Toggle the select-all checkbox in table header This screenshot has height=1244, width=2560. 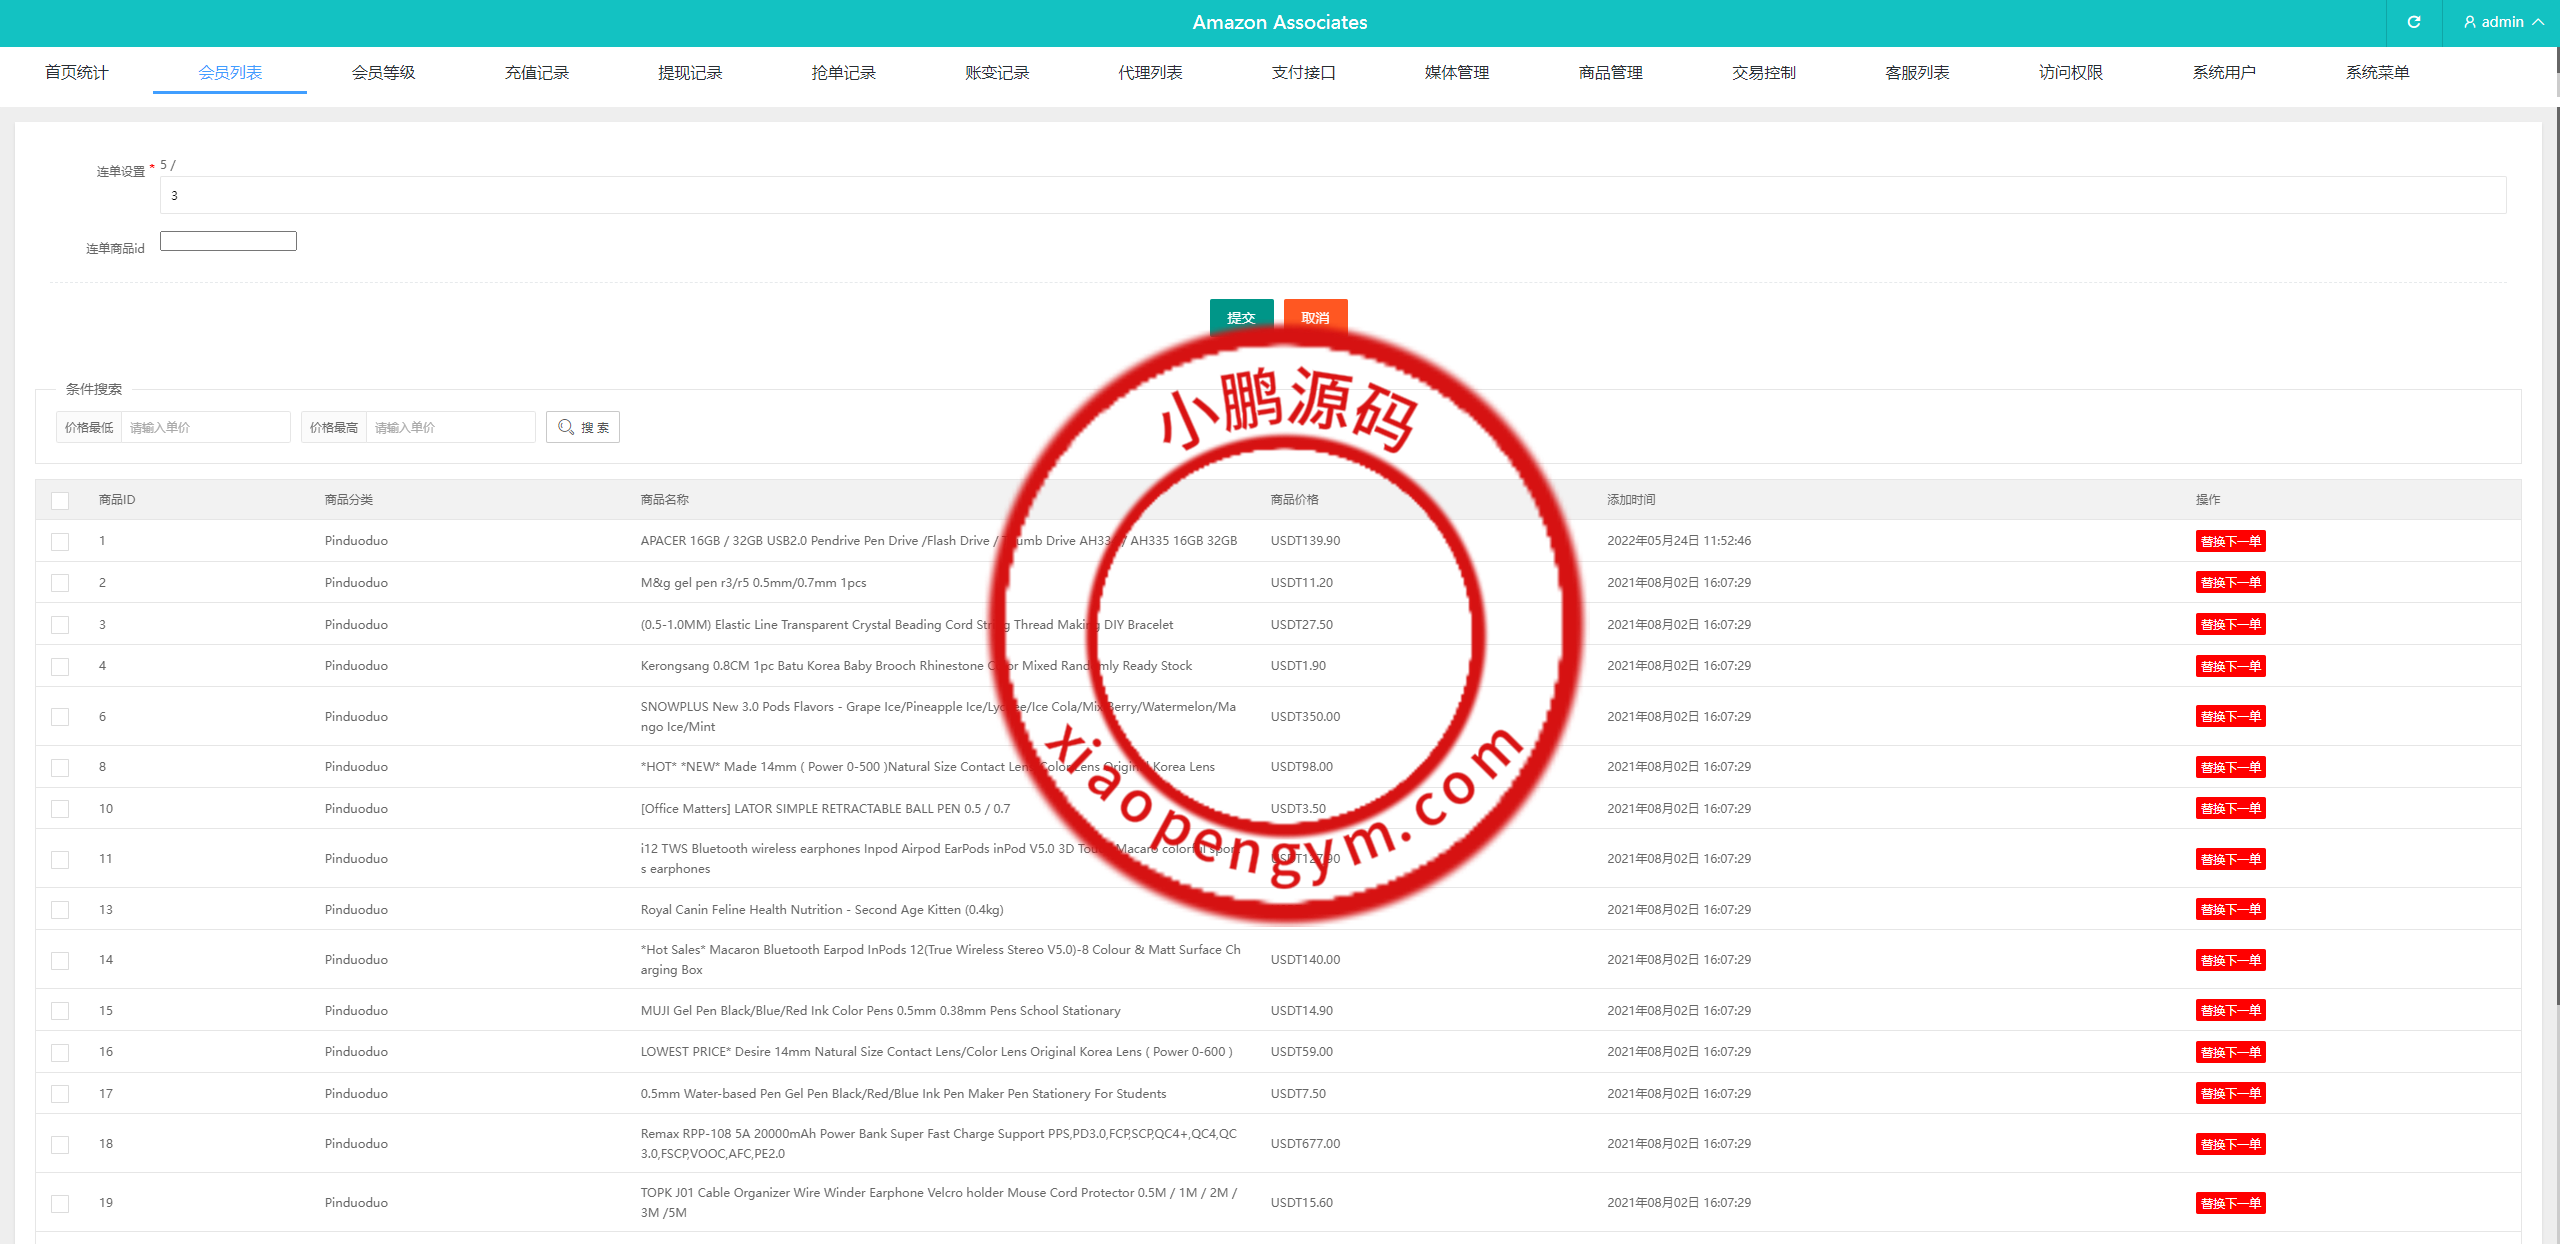click(60, 500)
